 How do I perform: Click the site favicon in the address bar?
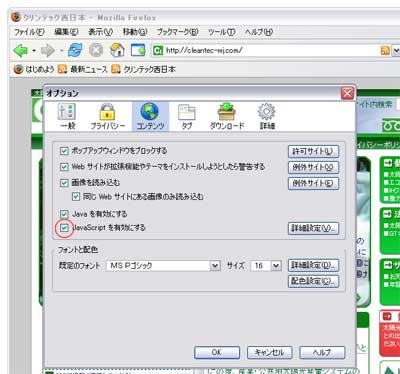(x=158, y=50)
